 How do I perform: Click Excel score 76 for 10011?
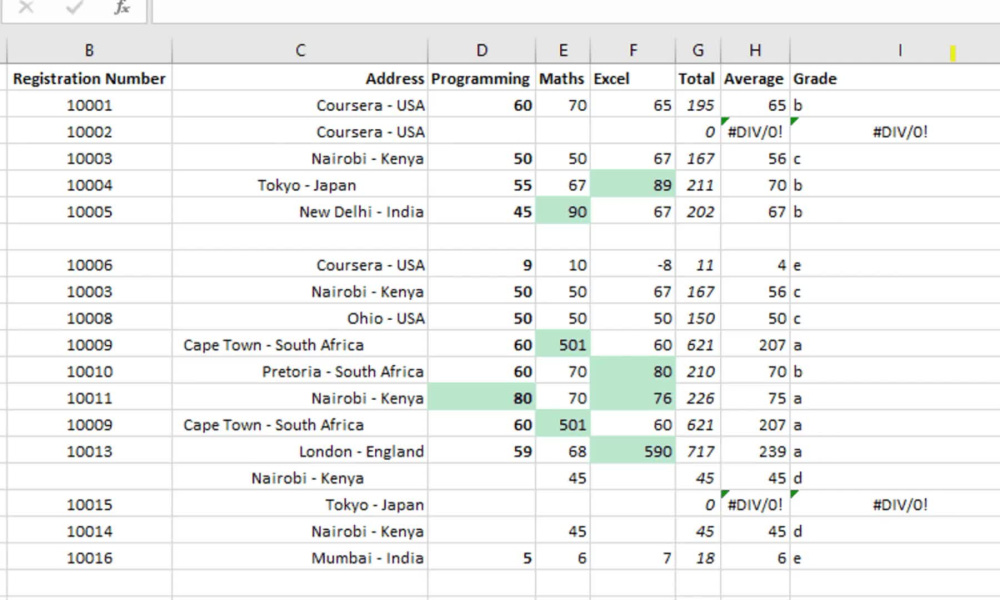click(x=633, y=399)
